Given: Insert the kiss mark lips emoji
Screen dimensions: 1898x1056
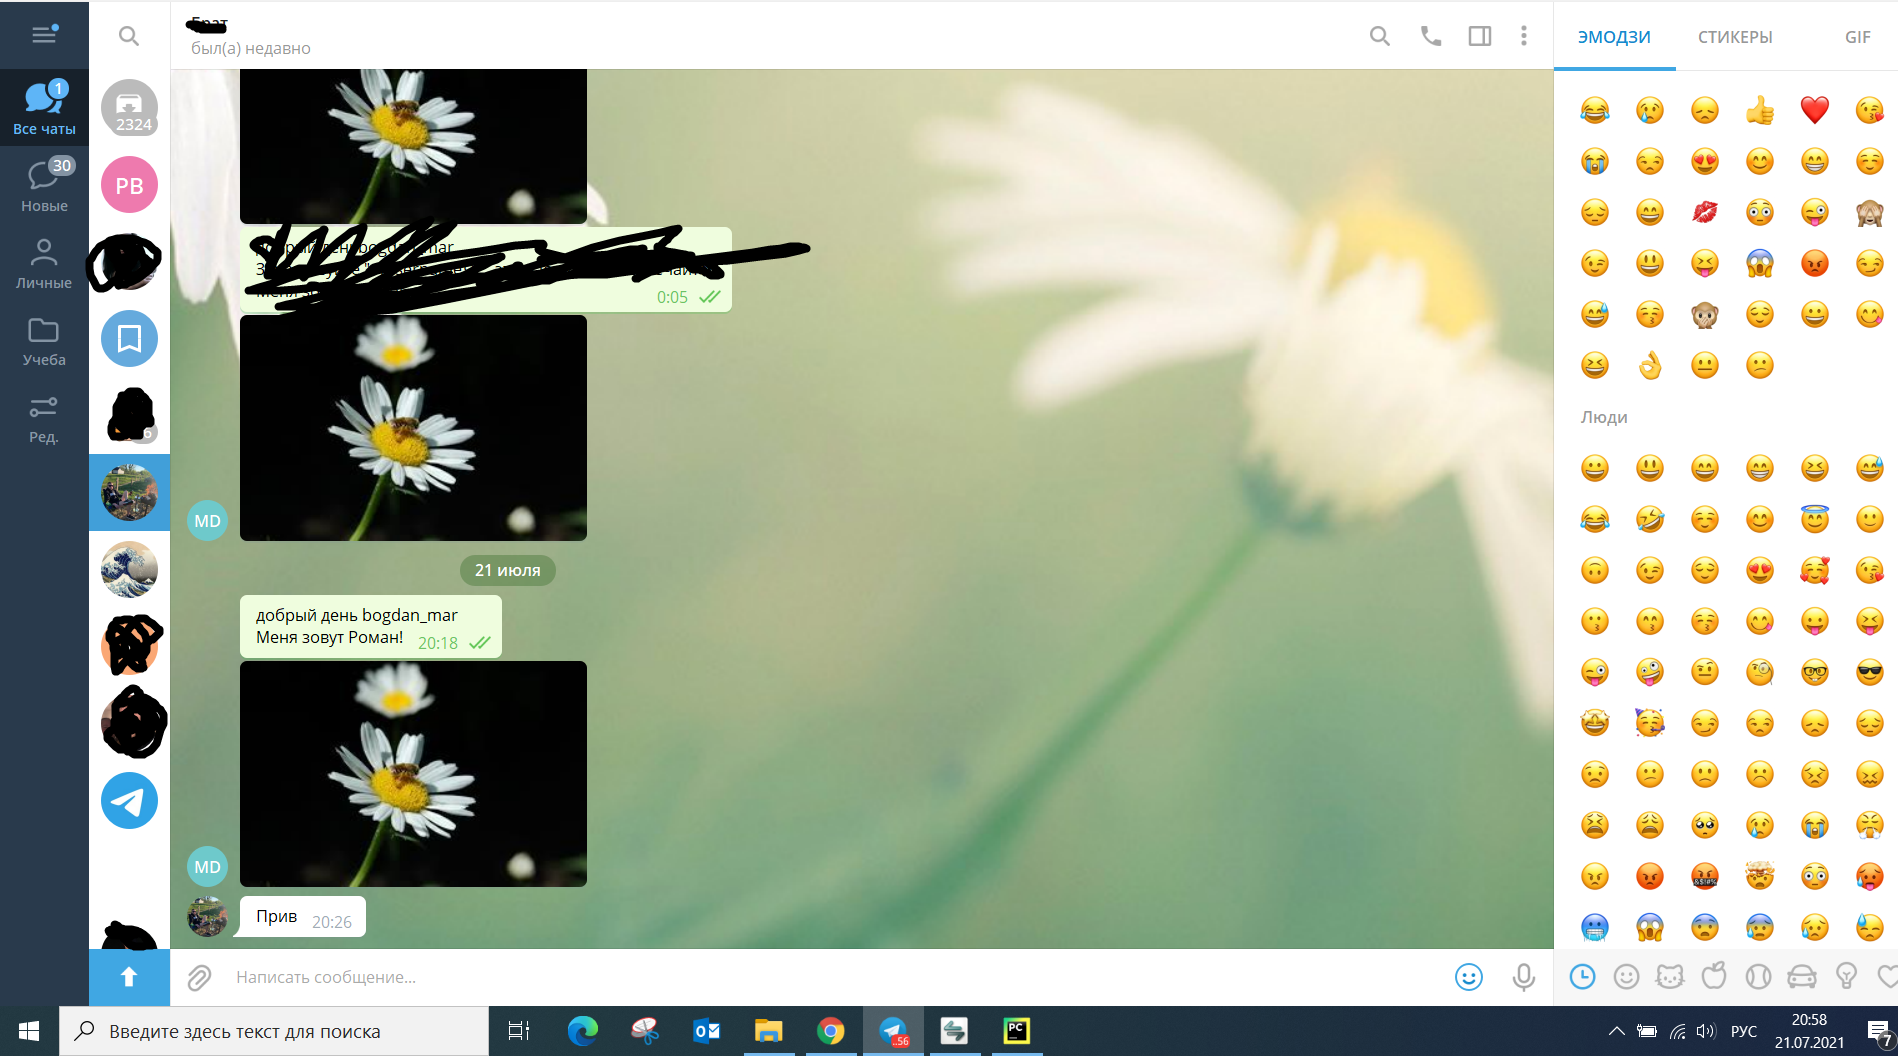Looking at the screenshot, I should [1705, 212].
